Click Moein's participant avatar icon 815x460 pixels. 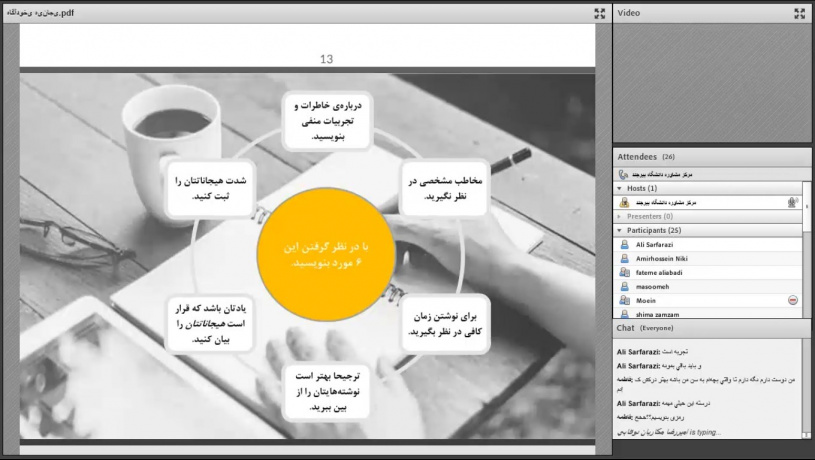tap(624, 300)
